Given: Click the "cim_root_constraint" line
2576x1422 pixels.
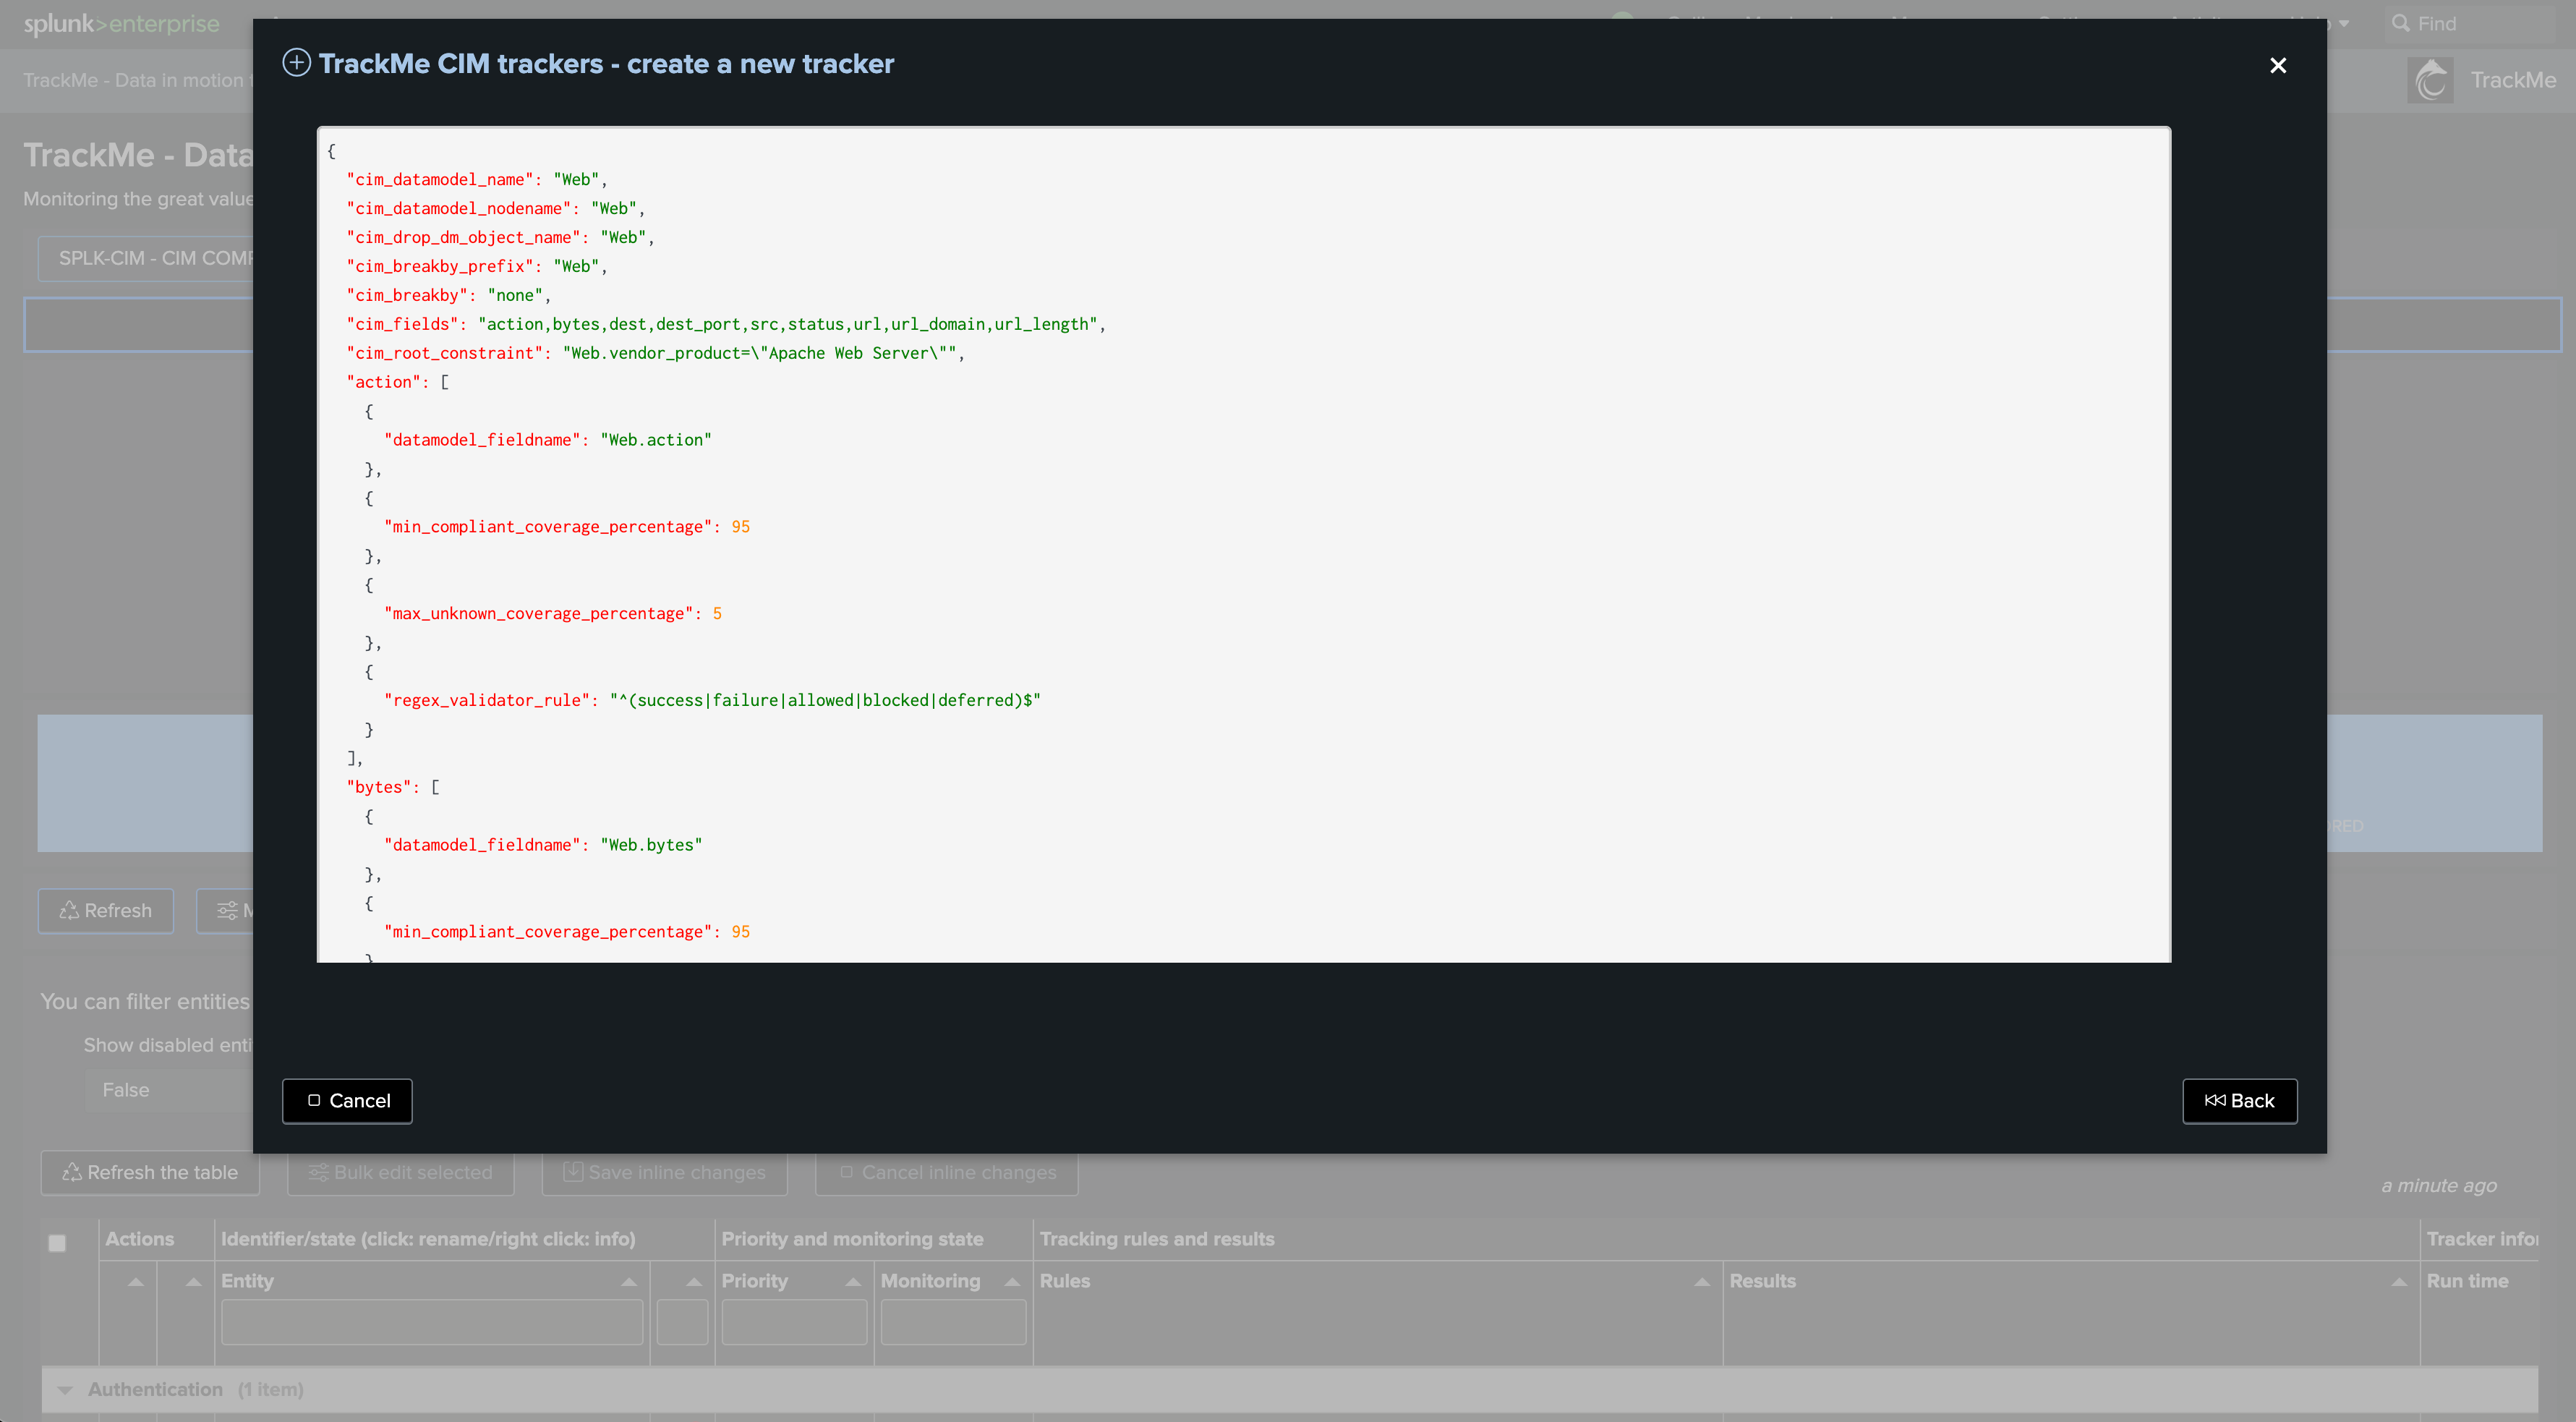Looking at the screenshot, I should click(655, 353).
